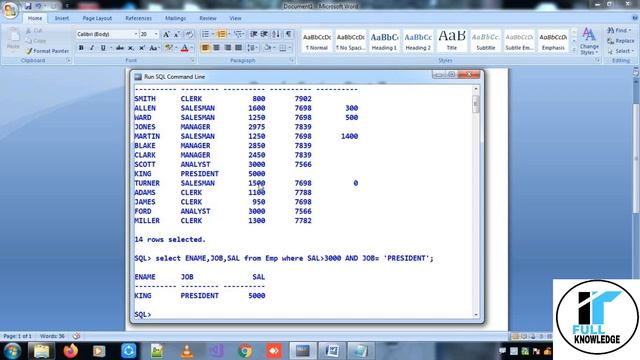
Task: Open the Mailings tab
Action: pyautogui.click(x=176, y=18)
